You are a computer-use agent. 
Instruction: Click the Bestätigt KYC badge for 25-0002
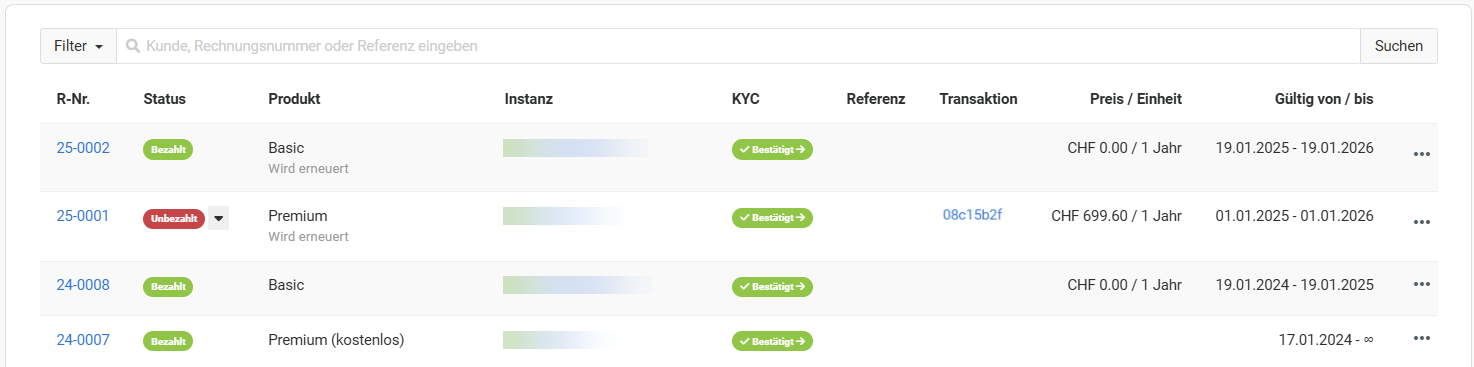[772, 149]
